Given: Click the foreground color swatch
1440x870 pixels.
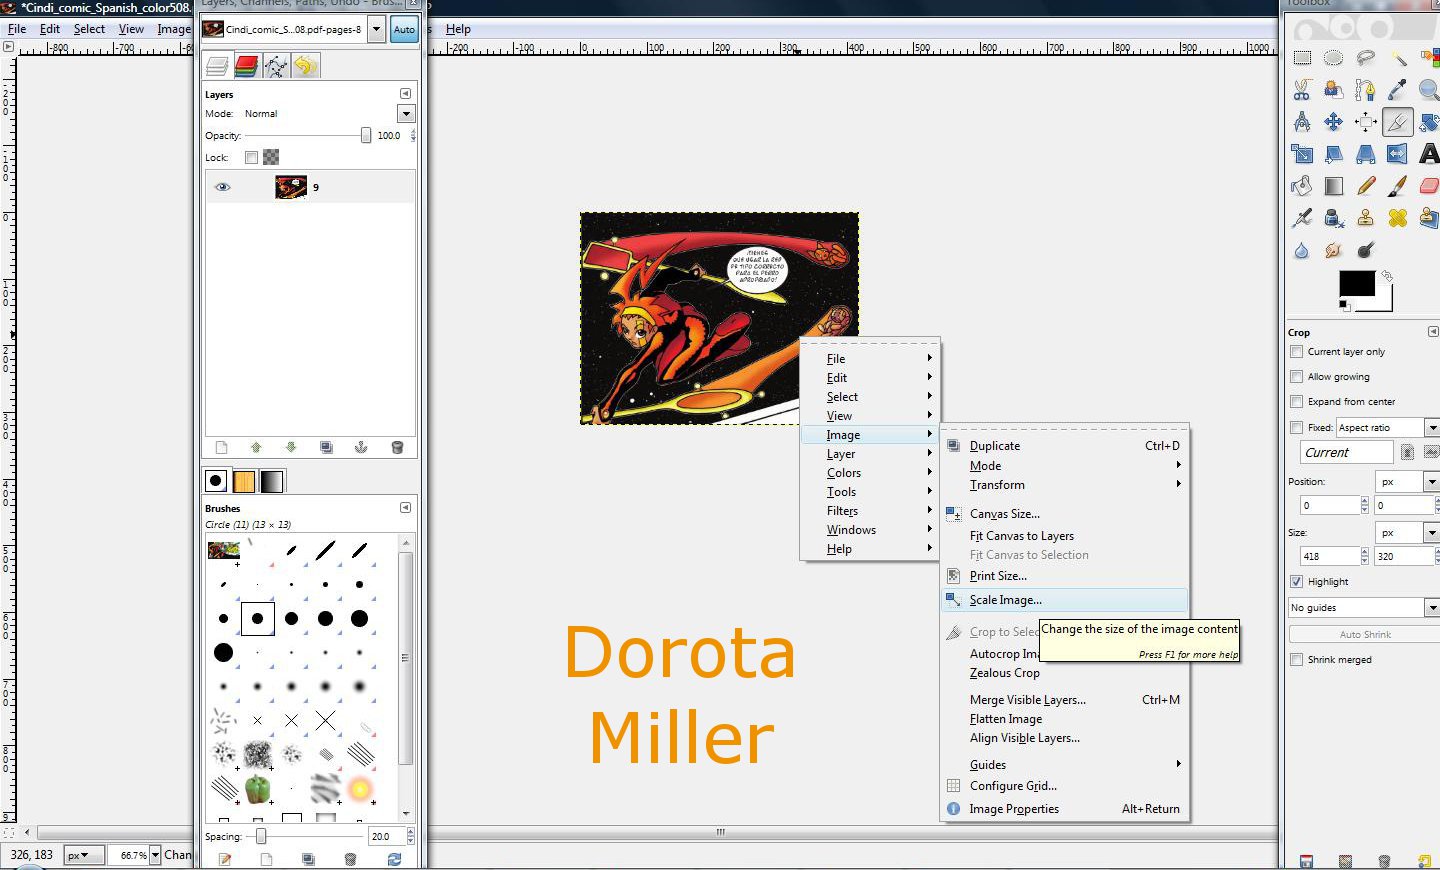Looking at the screenshot, I should tap(1358, 282).
